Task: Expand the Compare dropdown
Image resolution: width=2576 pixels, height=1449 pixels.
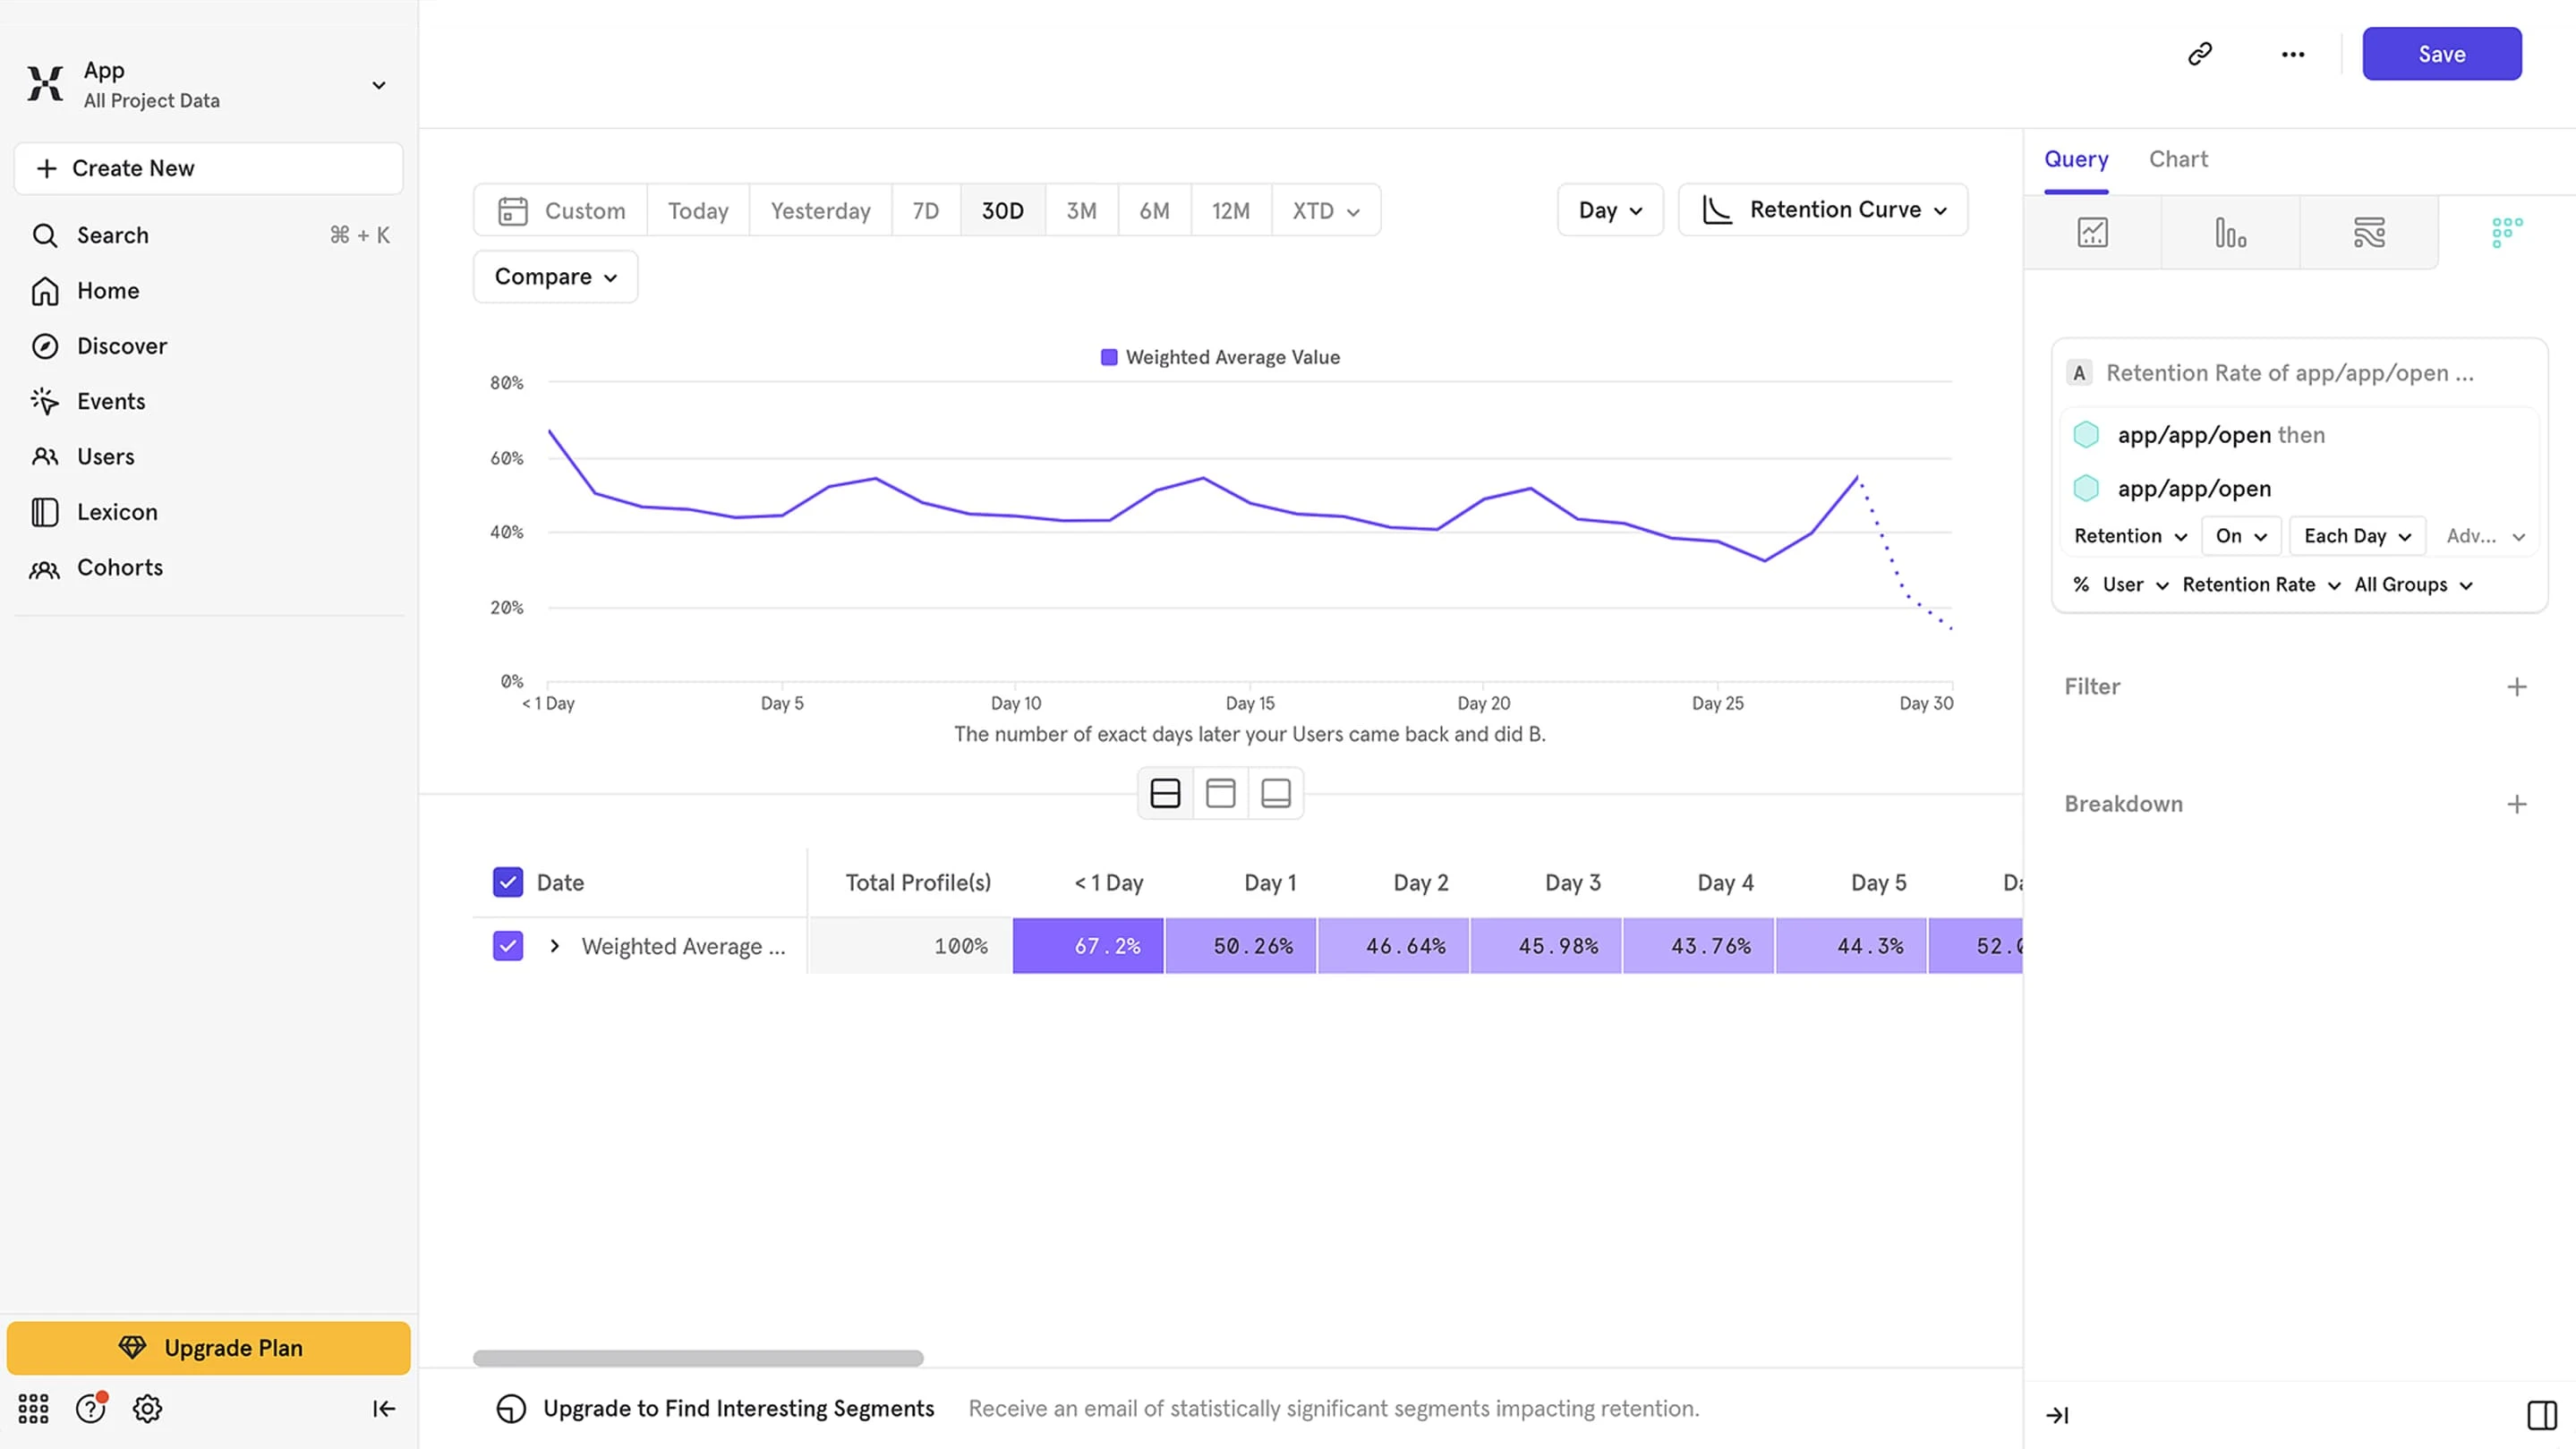Action: click(x=554, y=276)
